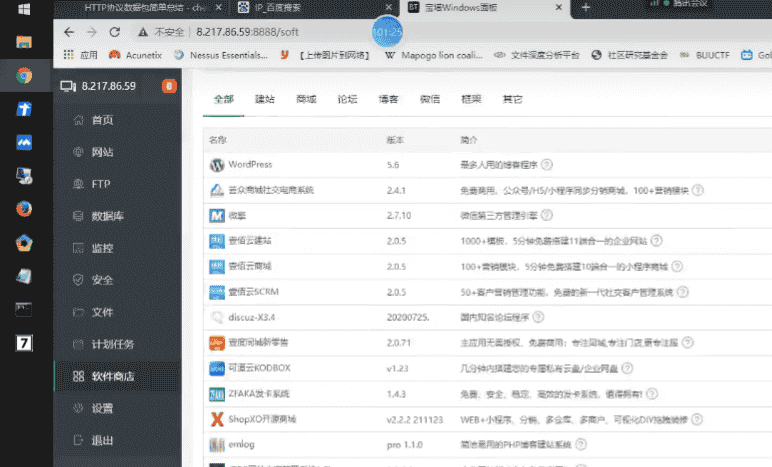Switch to the 全部 category tab

point(224,99)
